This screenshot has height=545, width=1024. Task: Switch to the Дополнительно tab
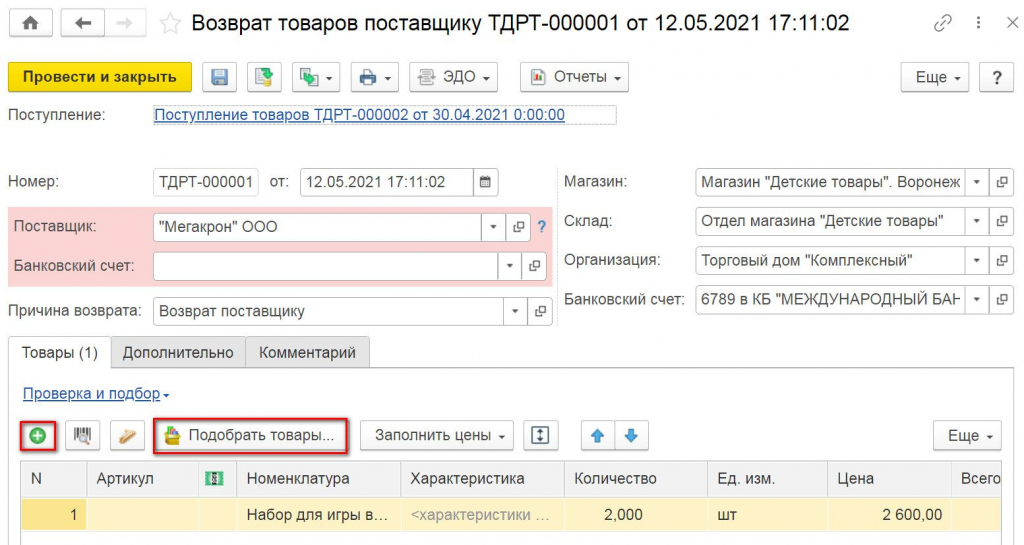click(178, 353)
